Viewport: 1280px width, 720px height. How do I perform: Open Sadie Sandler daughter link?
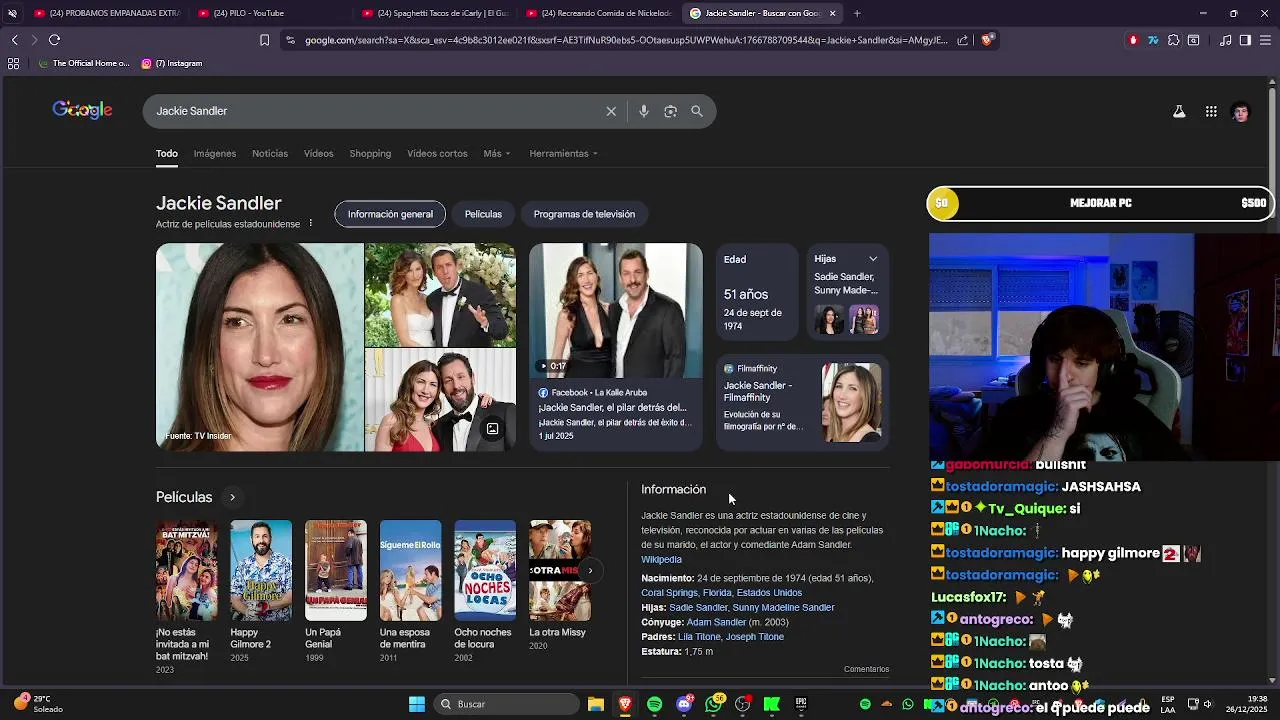click(x=698, y=607)
